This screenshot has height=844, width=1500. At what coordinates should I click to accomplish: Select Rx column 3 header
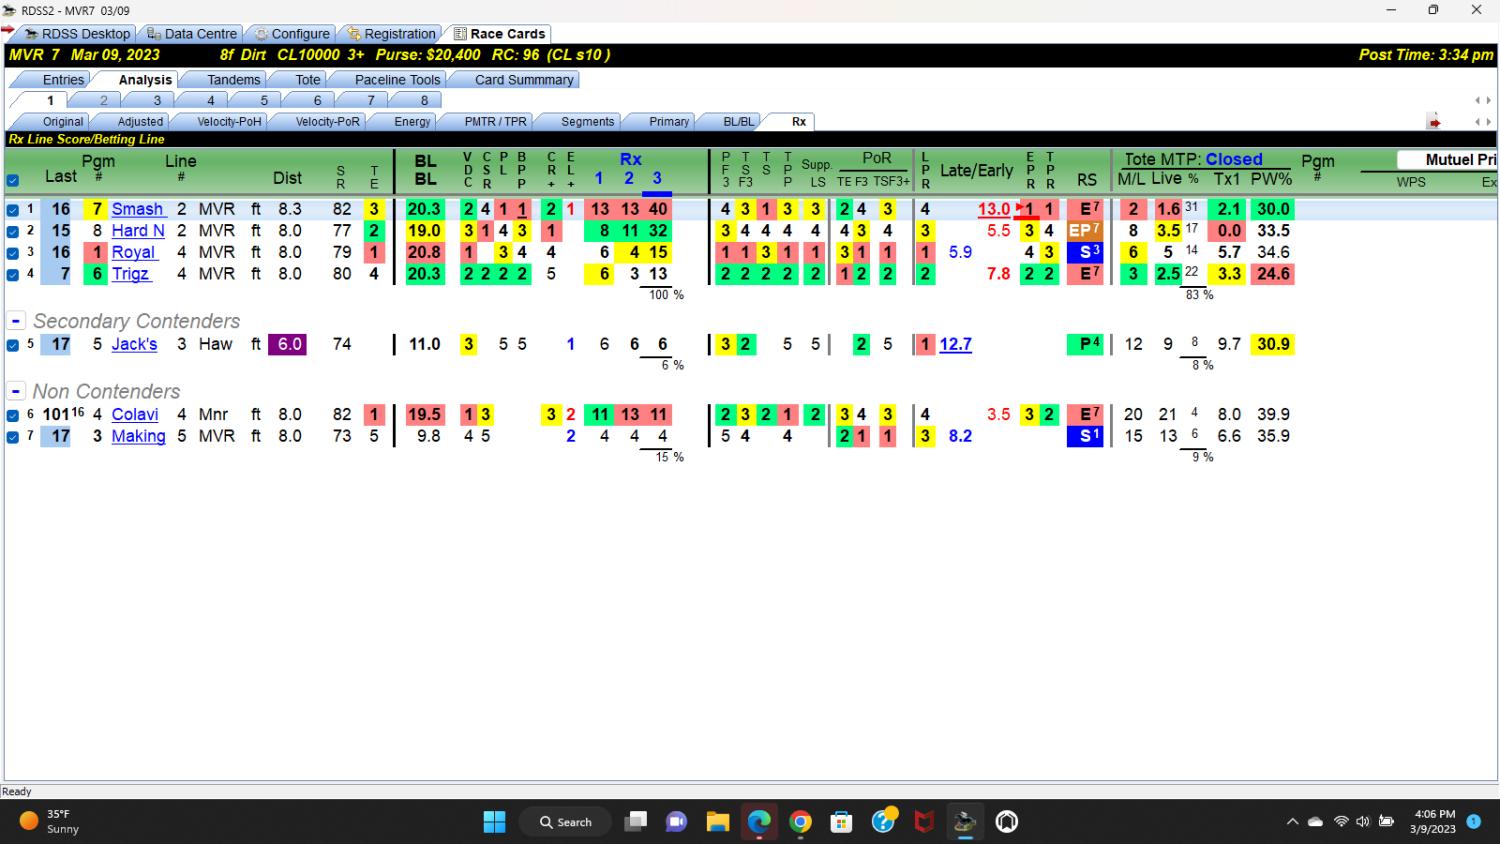click(657, 178)
